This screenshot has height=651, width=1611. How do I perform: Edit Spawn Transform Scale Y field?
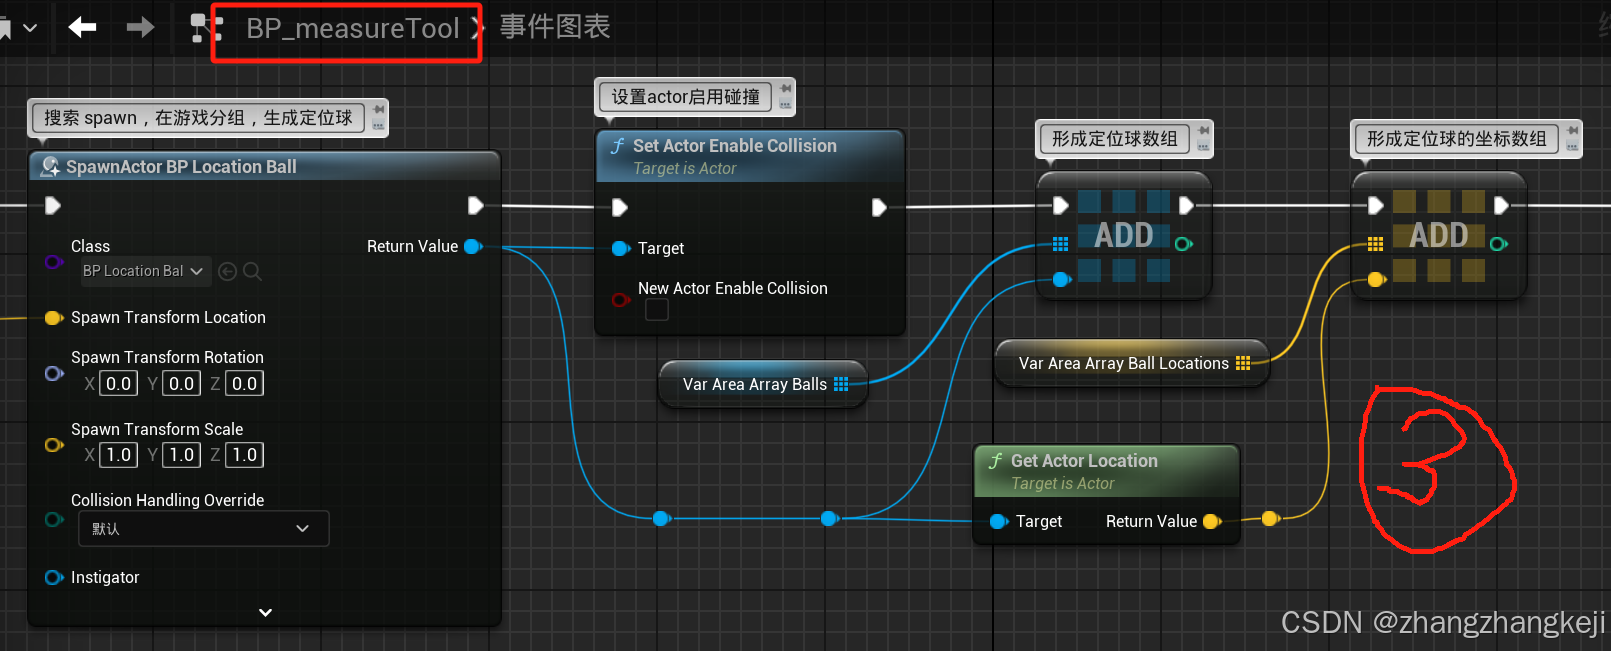(x=181, y=455)
